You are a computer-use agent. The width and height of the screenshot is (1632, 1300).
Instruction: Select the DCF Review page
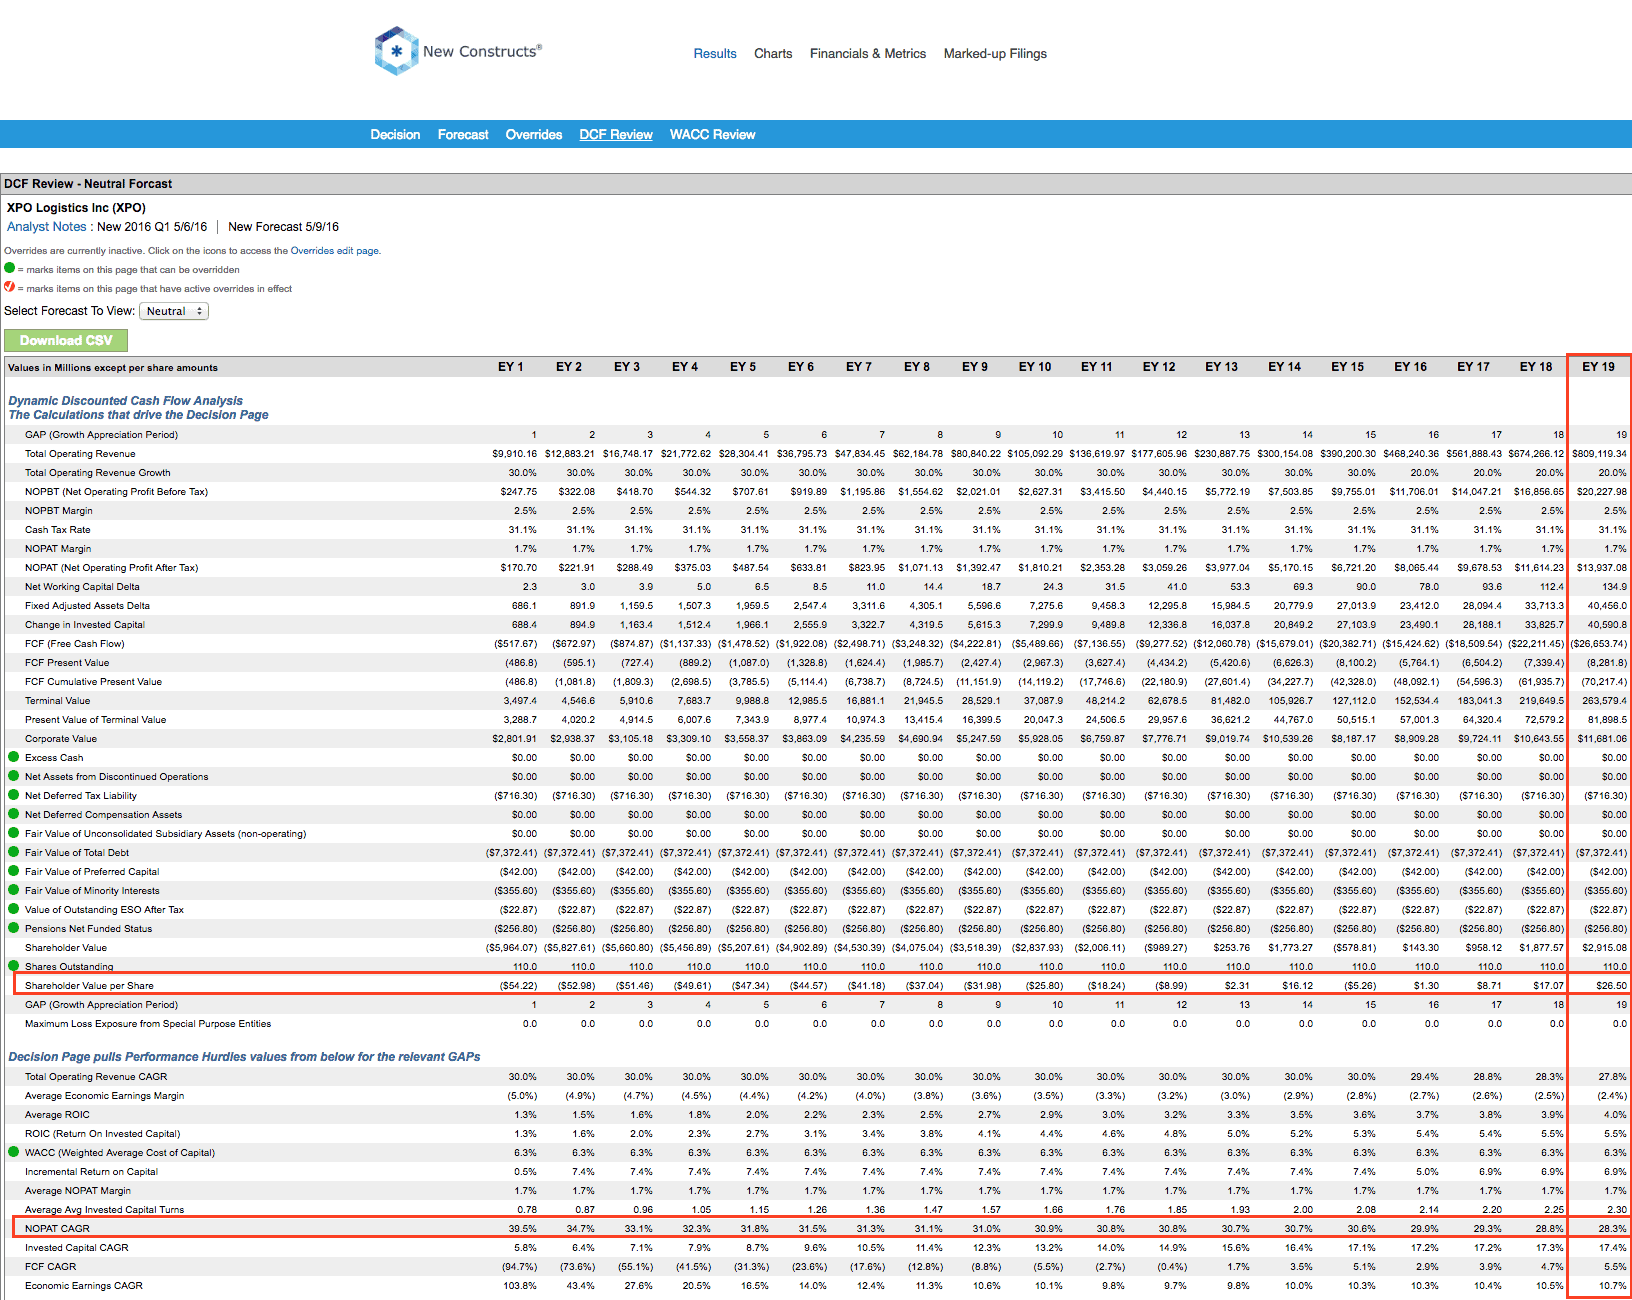(x=616, y=135)
